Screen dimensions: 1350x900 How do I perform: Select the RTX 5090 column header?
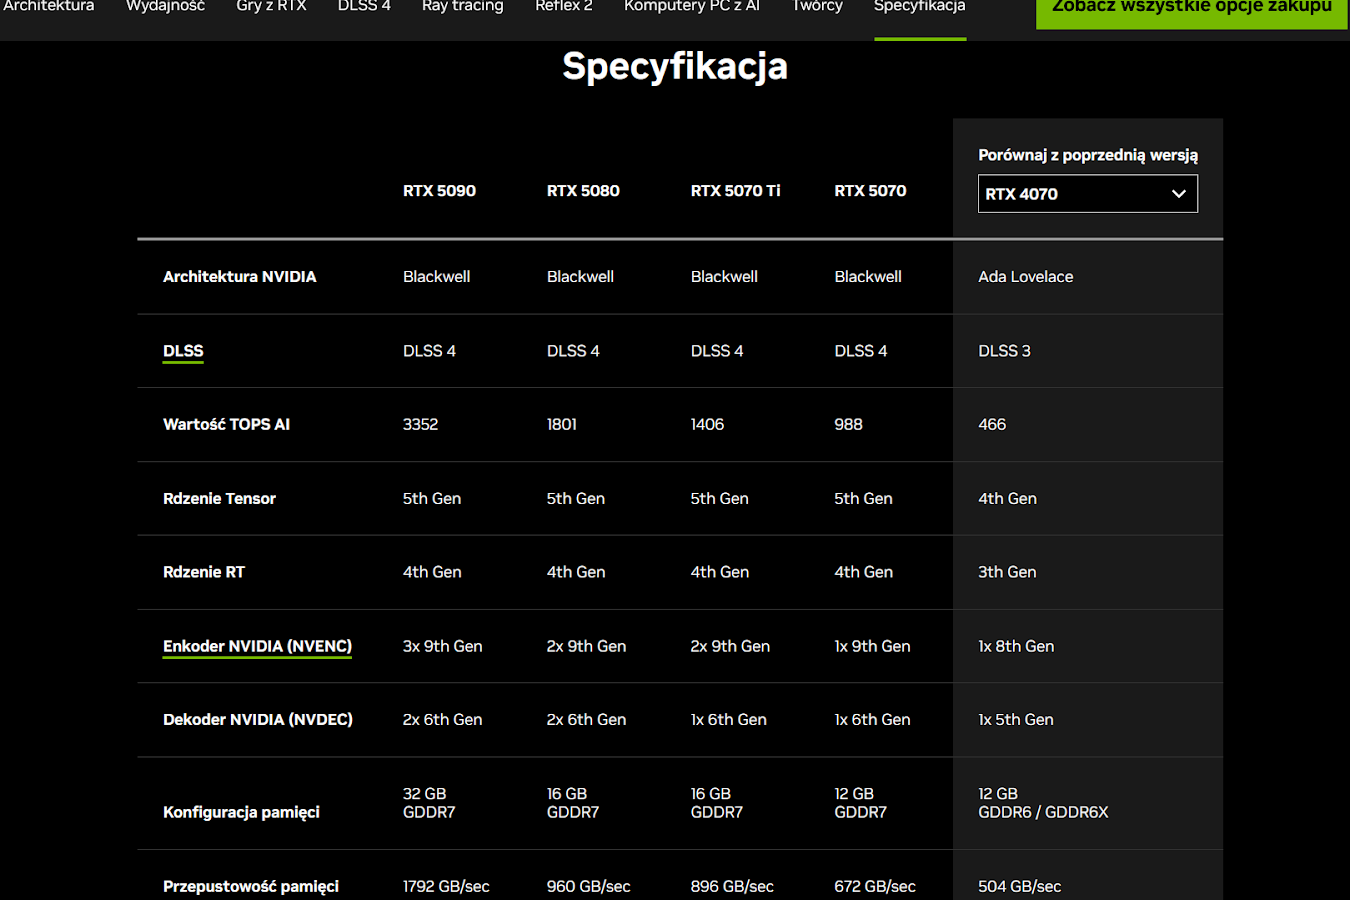click(x=439, y=191)
